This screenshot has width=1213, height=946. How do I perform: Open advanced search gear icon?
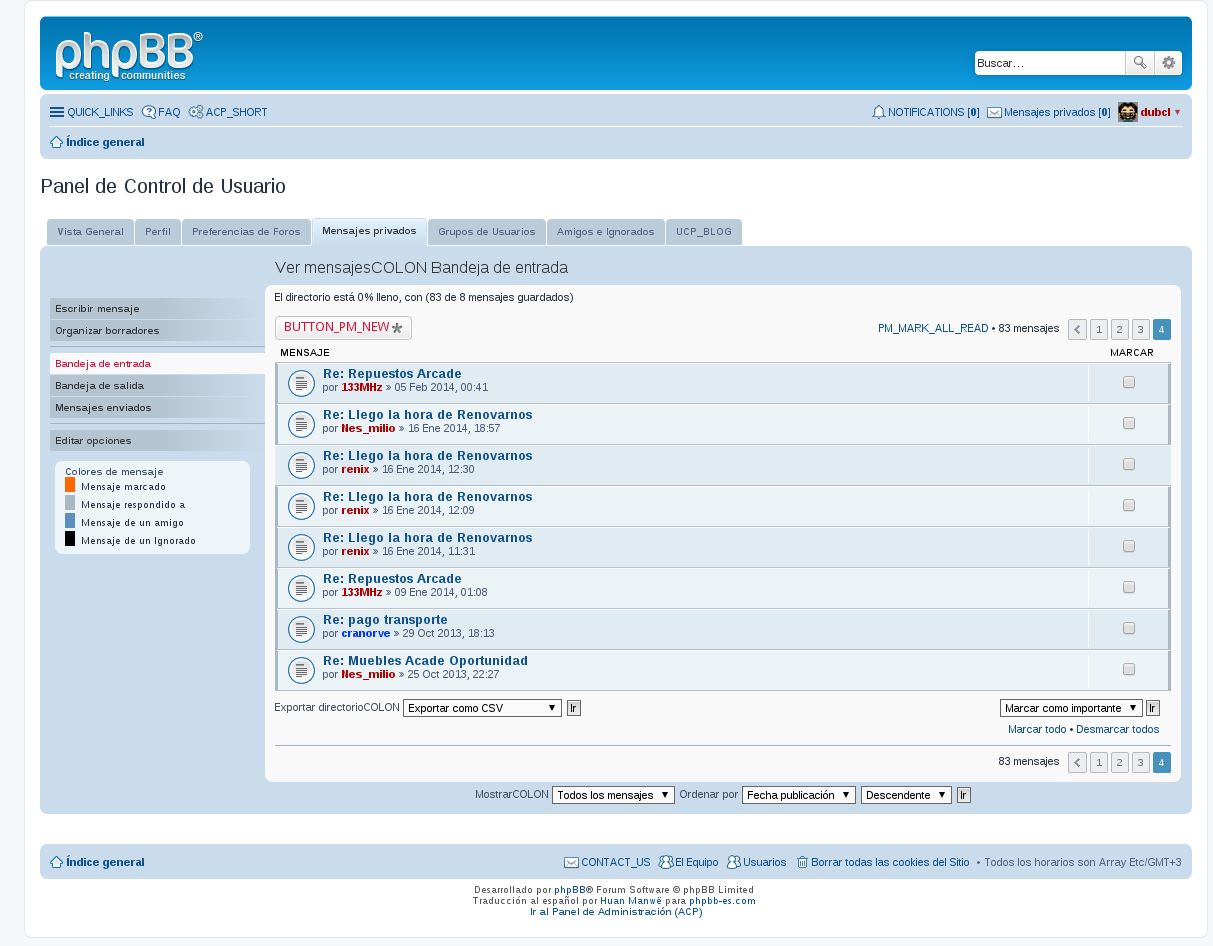click(x=1168, y=63)
